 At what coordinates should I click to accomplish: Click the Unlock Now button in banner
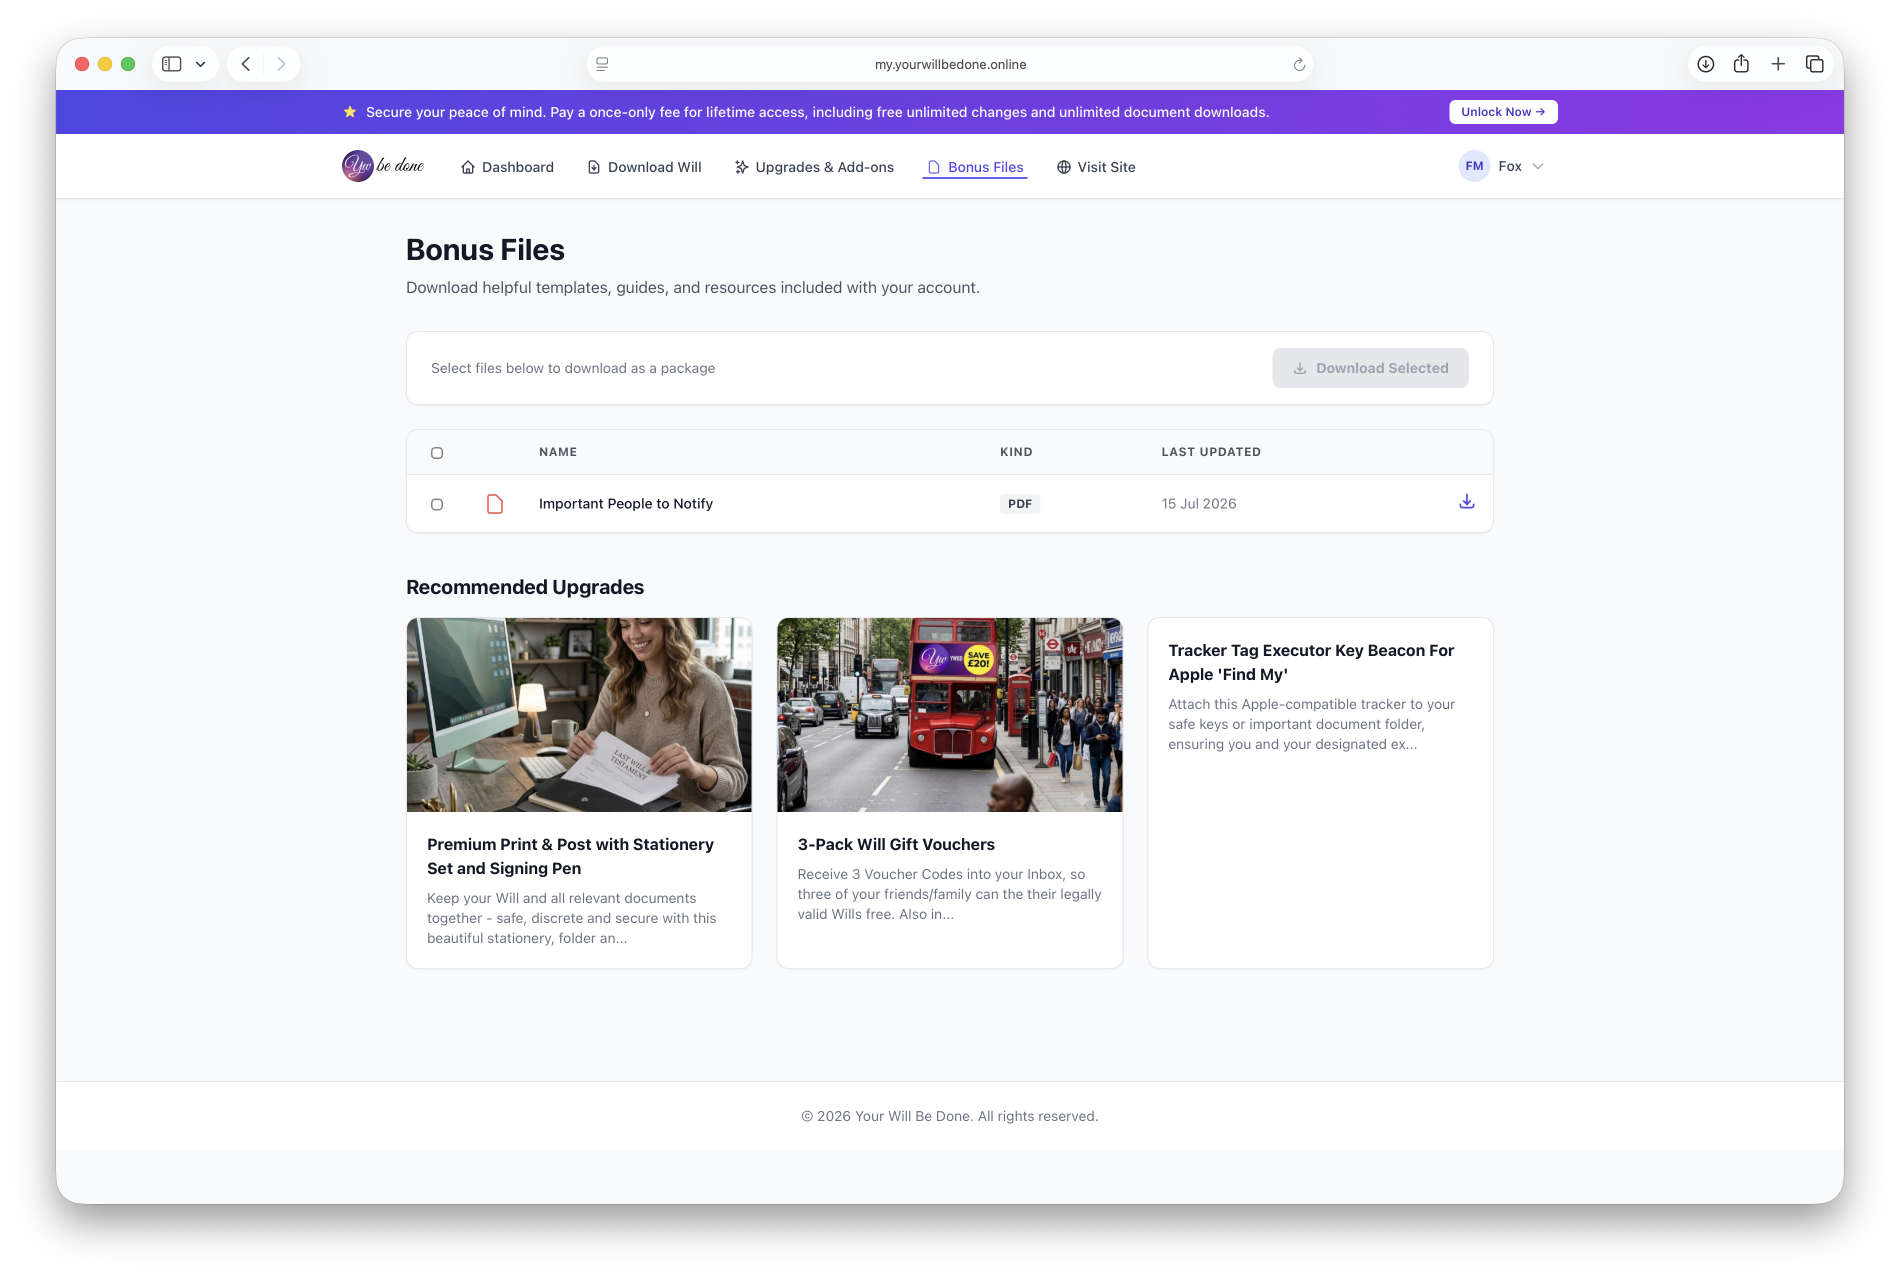(x=1503, y=112)
